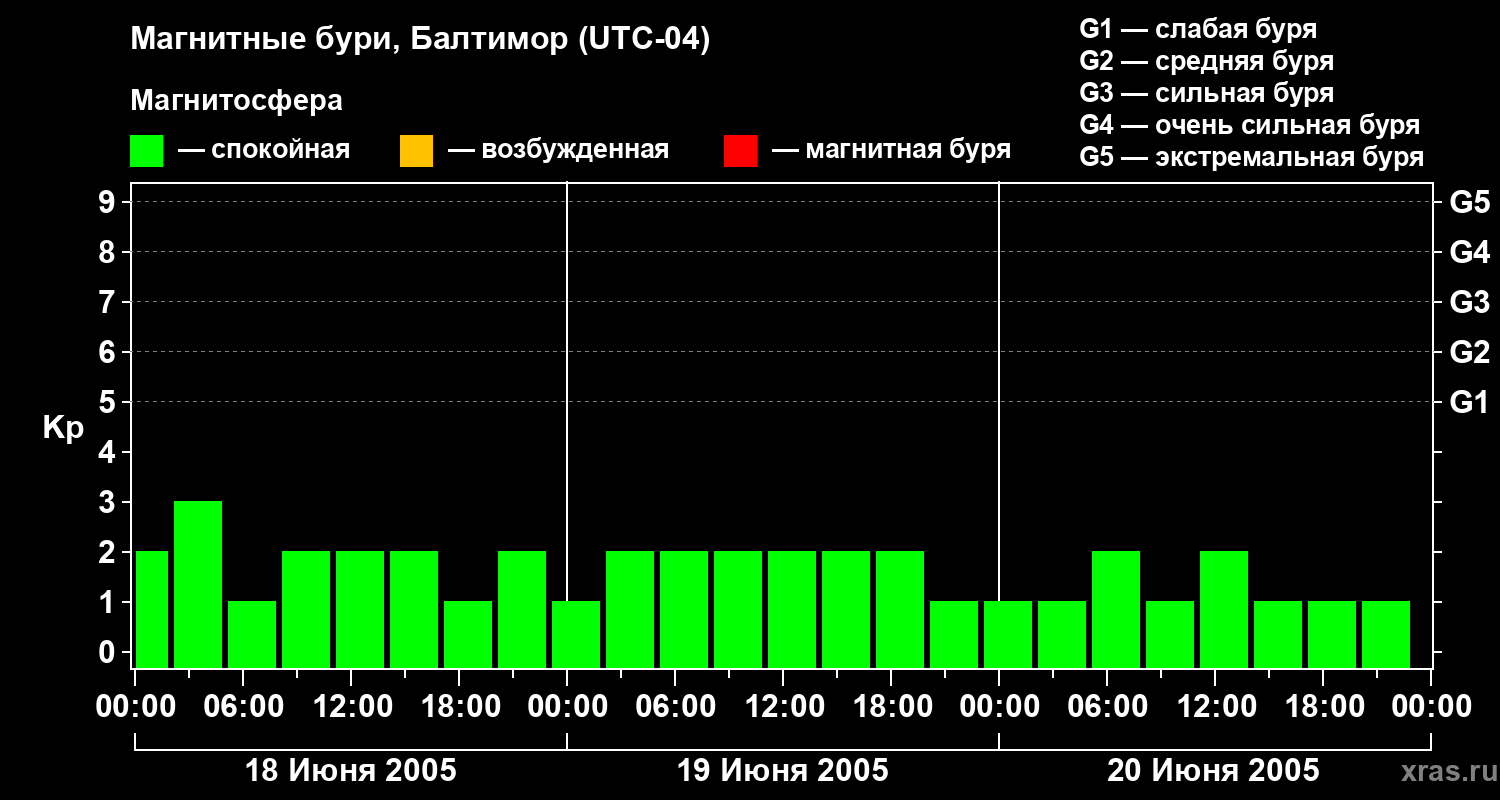Click the '19 Июня 2005' date label

(783, 771)
